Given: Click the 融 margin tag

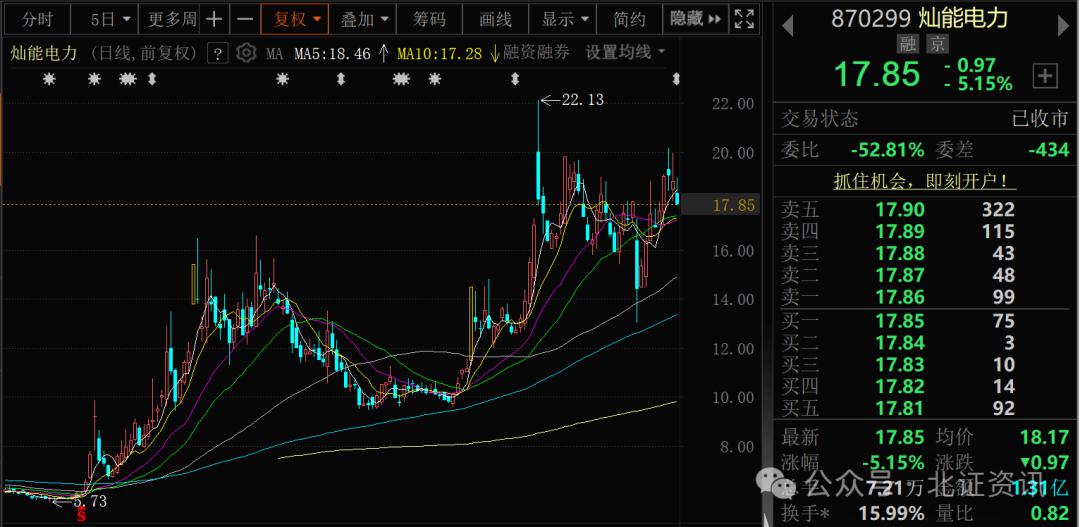Looking at the screenshot, I should [x=908, y=45].
